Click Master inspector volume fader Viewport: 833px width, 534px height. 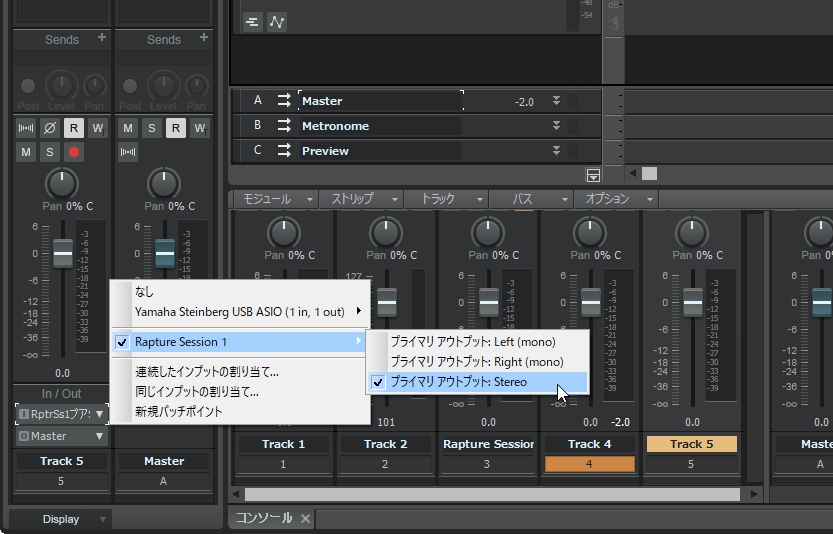[x=165, y=253]
